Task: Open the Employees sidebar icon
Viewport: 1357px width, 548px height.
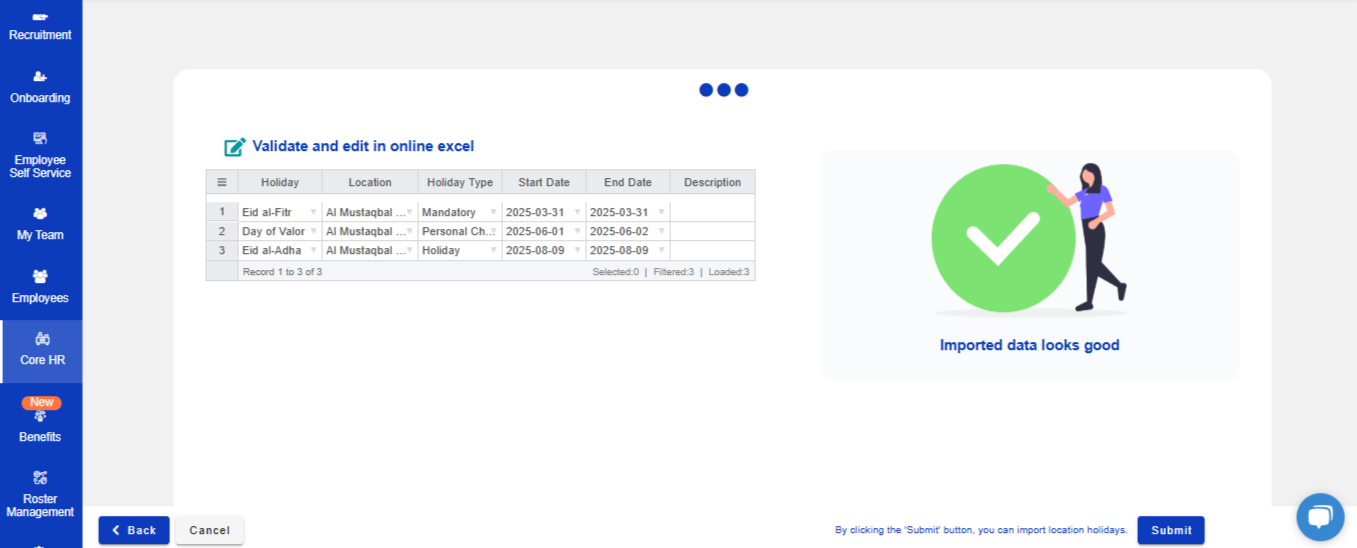Action: click(40, 277)
